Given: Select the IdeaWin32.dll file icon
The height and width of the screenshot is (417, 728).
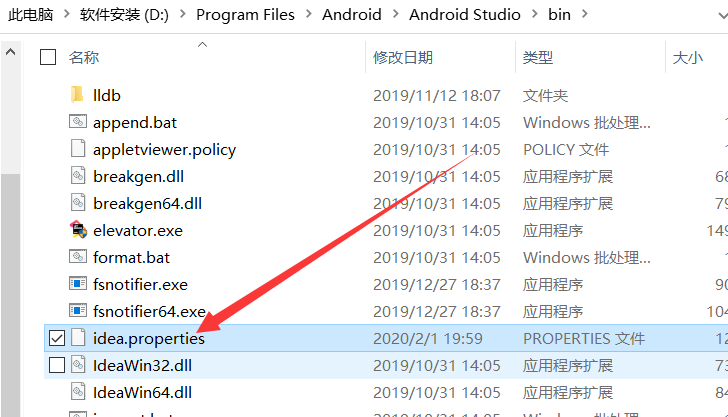Looking at the screenshot, I should (78, 364).
